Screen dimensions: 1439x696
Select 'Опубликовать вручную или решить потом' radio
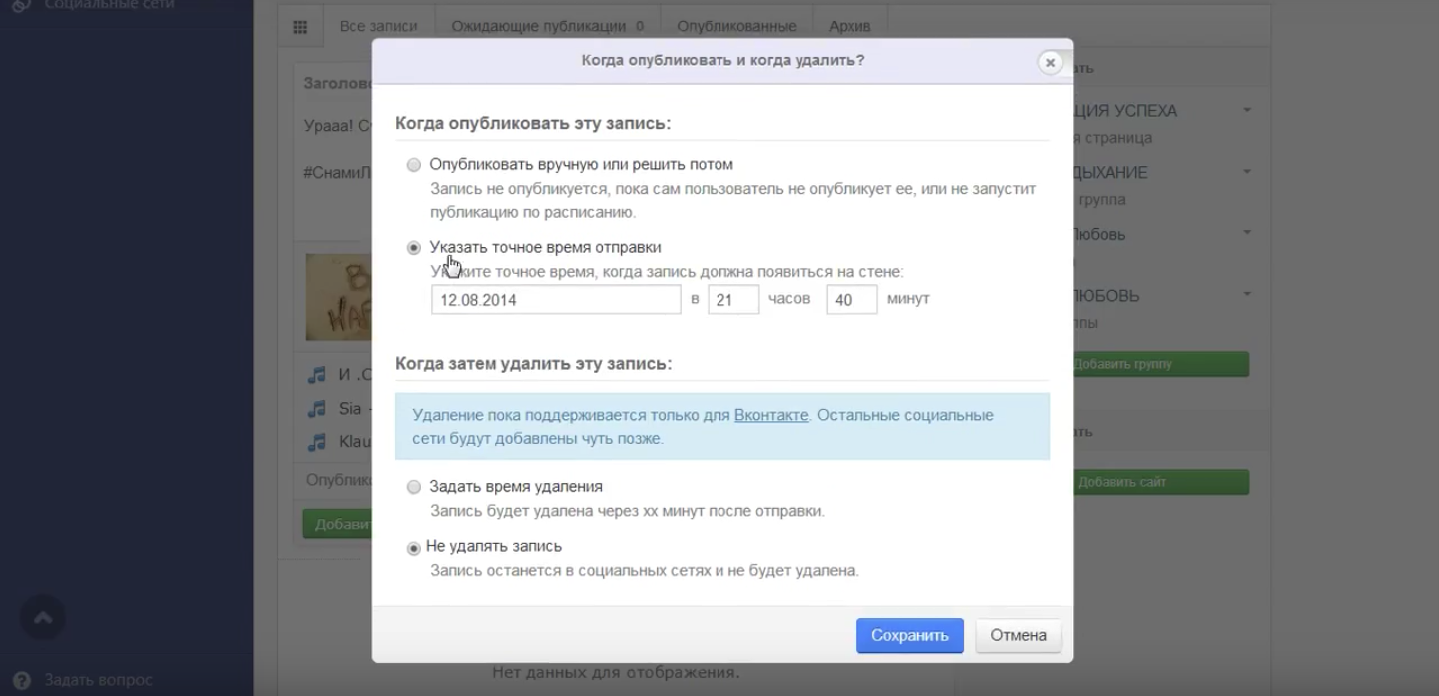point(414,165)
